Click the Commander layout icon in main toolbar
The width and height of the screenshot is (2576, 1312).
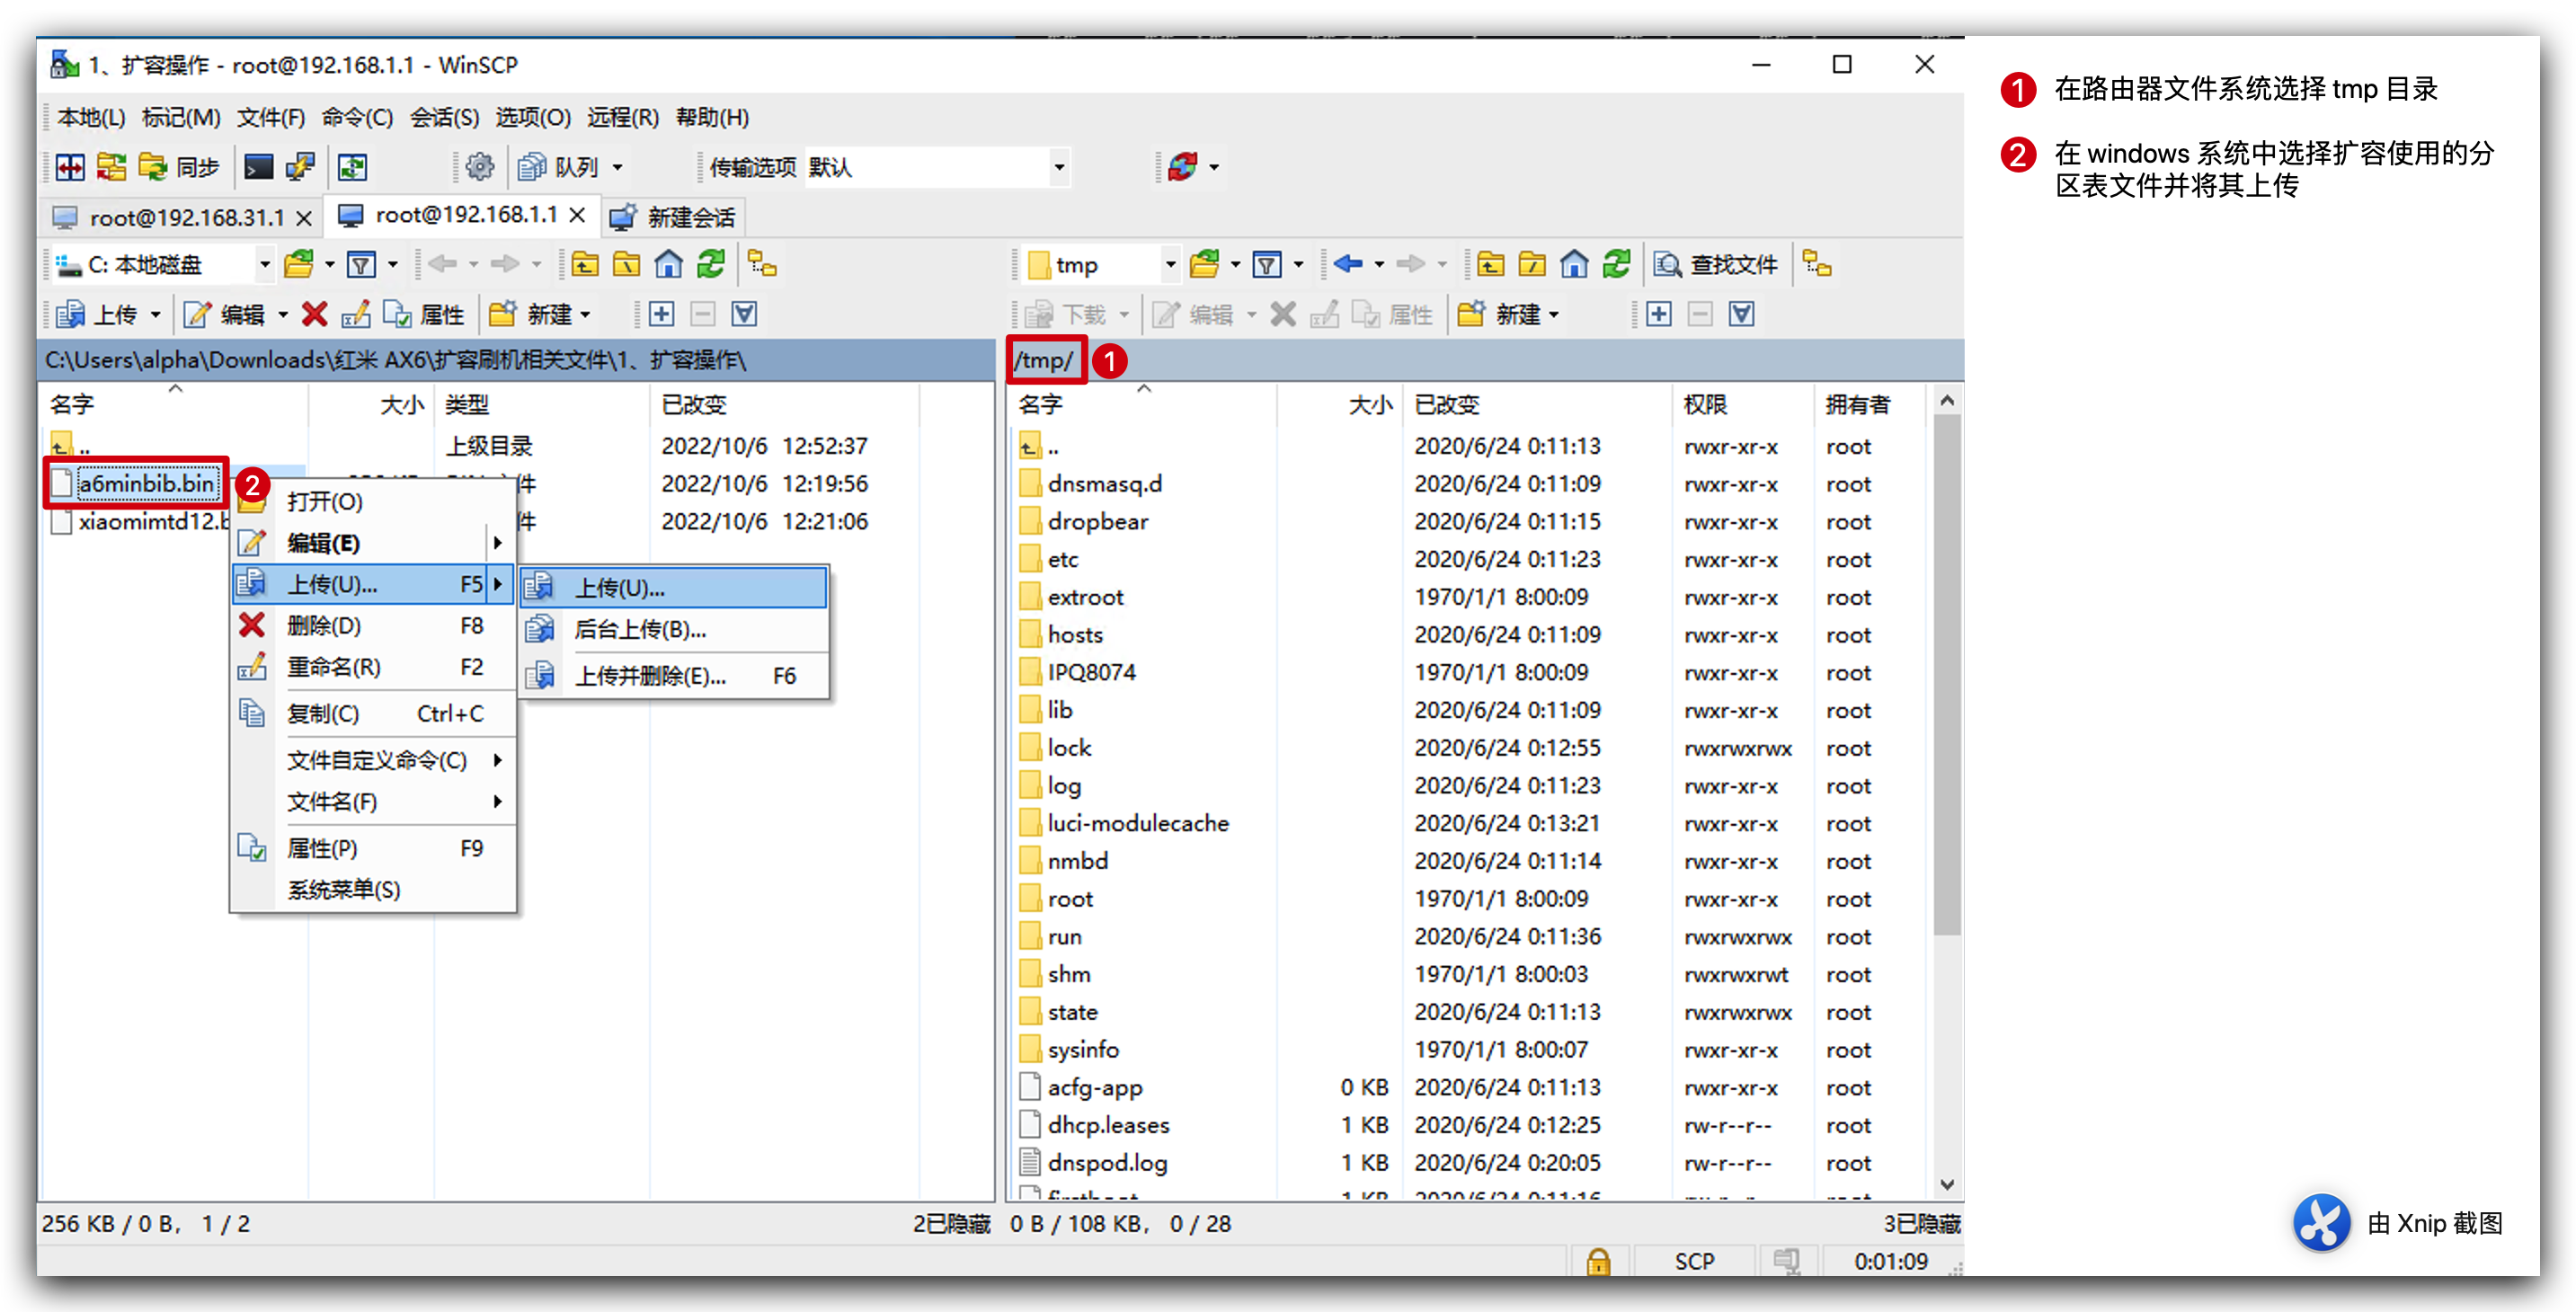70,167
